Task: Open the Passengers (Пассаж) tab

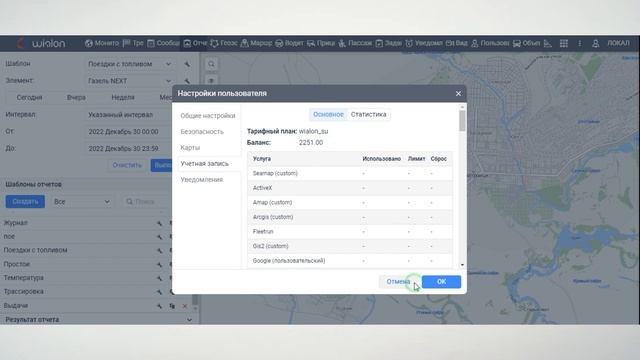Action: (355, 43)
